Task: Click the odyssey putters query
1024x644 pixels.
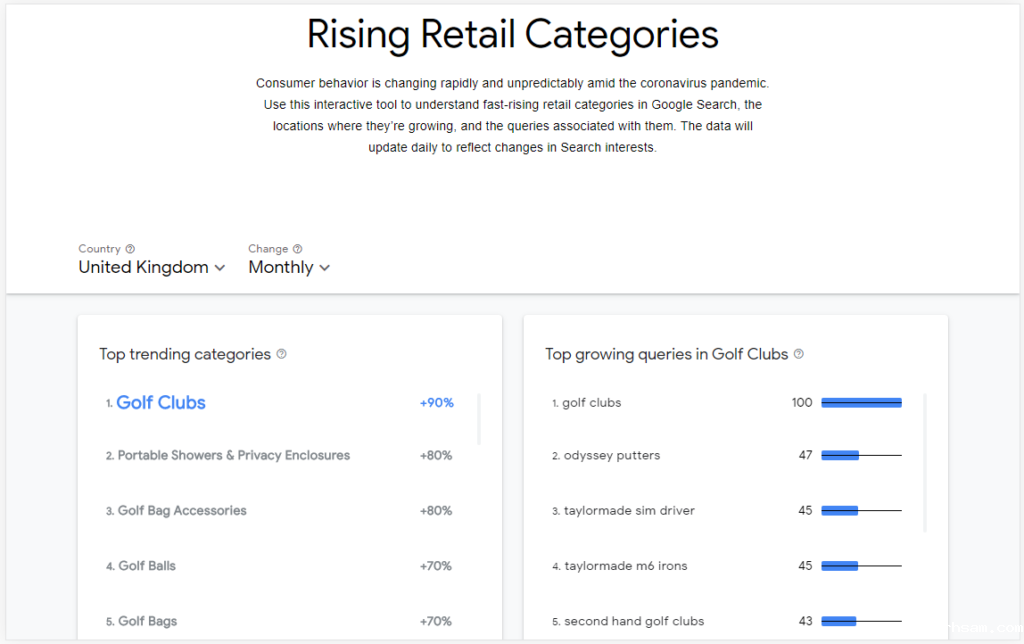Action: click(612, 455)
